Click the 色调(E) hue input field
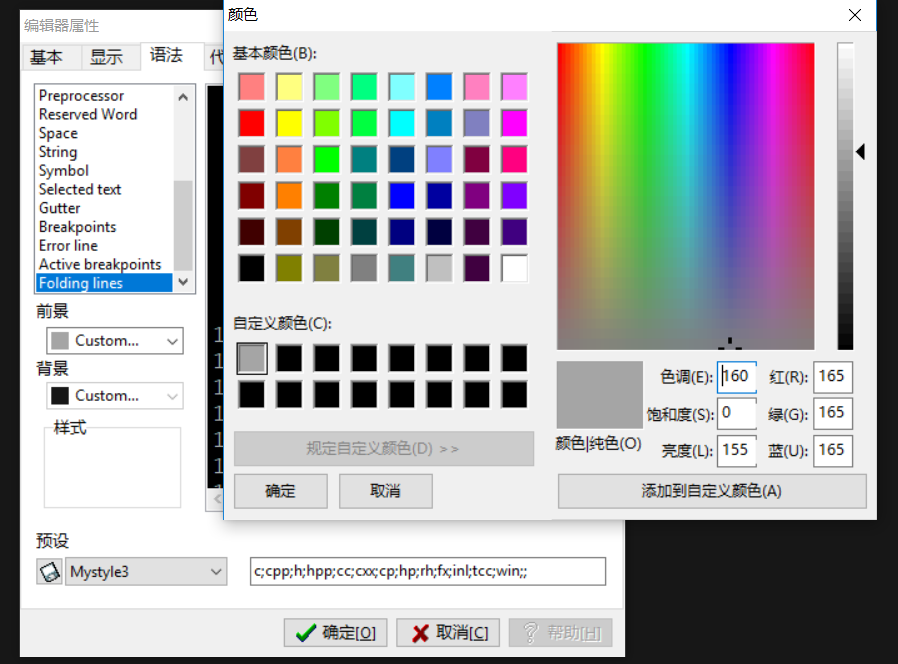This screenshot has width=898, height=664. 737,377
